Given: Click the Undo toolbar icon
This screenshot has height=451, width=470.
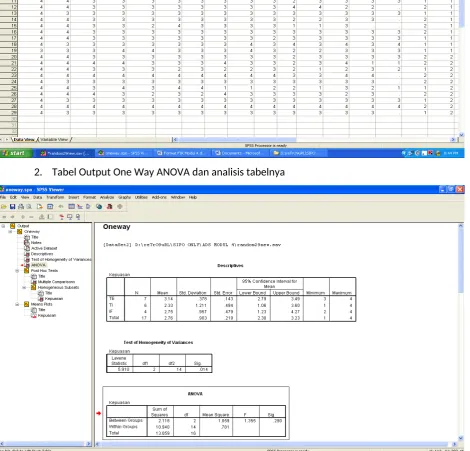Looking at the screenshot, I should pos(61,207).
